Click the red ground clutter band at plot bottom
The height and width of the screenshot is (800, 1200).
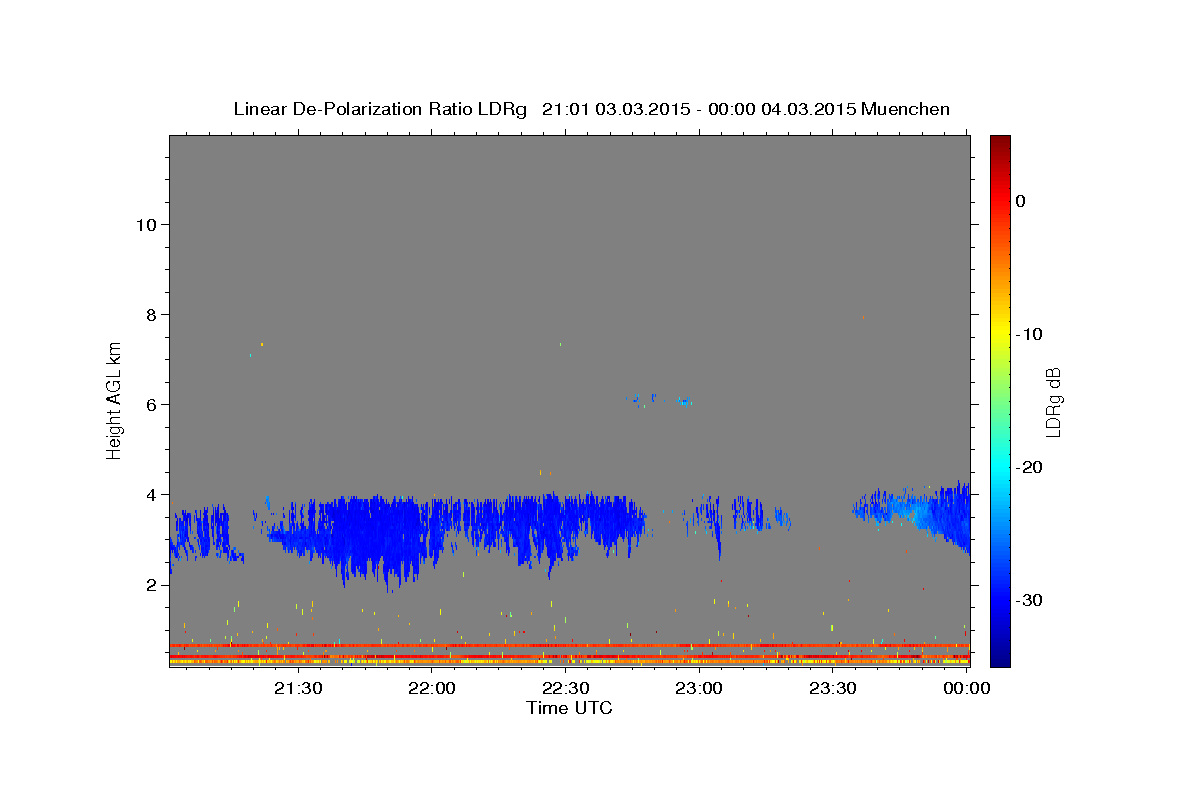tap(569, 646)
